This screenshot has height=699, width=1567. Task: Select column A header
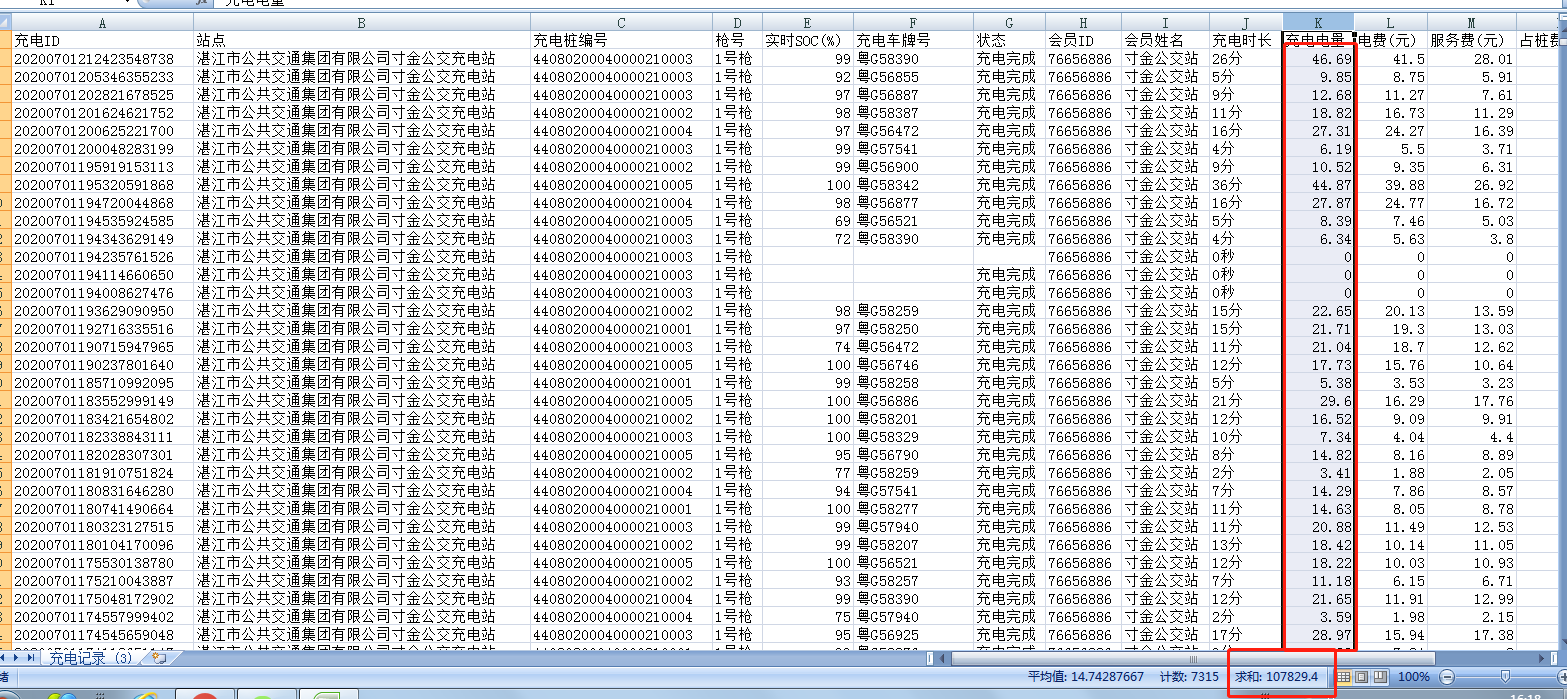coord(103,22)
